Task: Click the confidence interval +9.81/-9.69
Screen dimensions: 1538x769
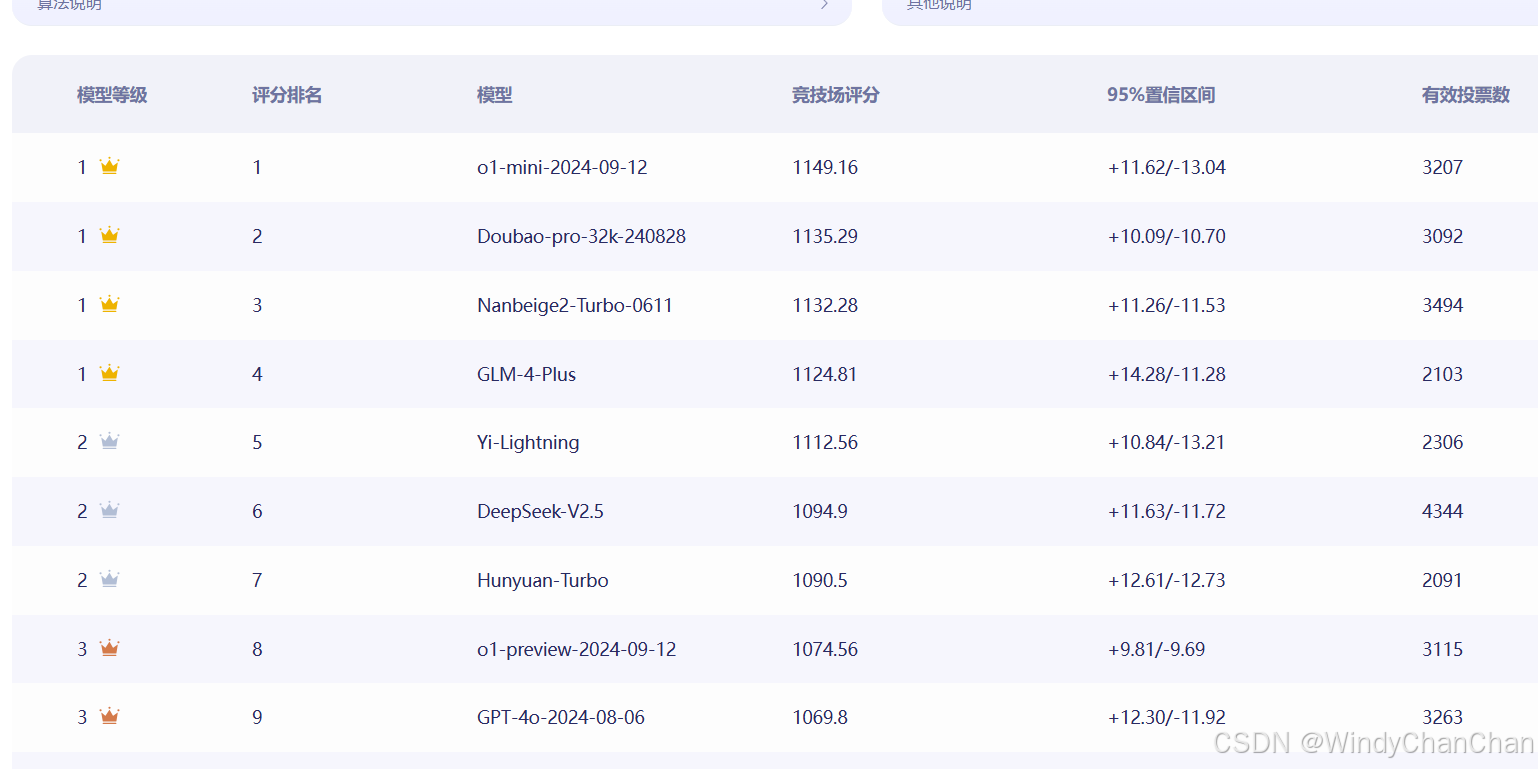Action: [1157, 649]
